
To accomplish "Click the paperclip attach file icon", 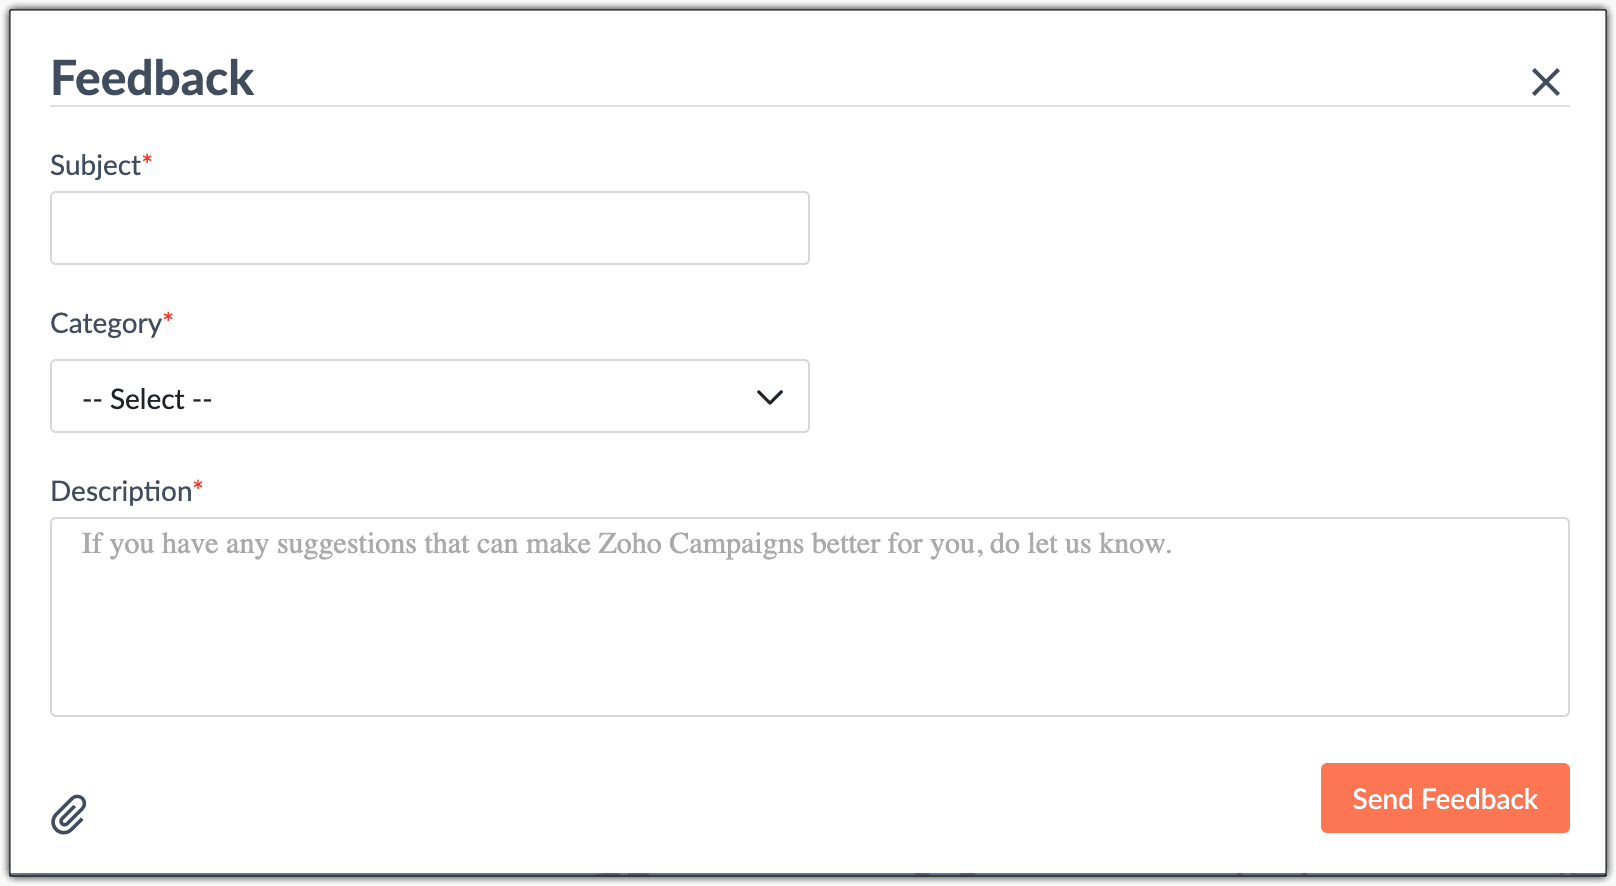I will pyautogui.click(x=69, y=815).
